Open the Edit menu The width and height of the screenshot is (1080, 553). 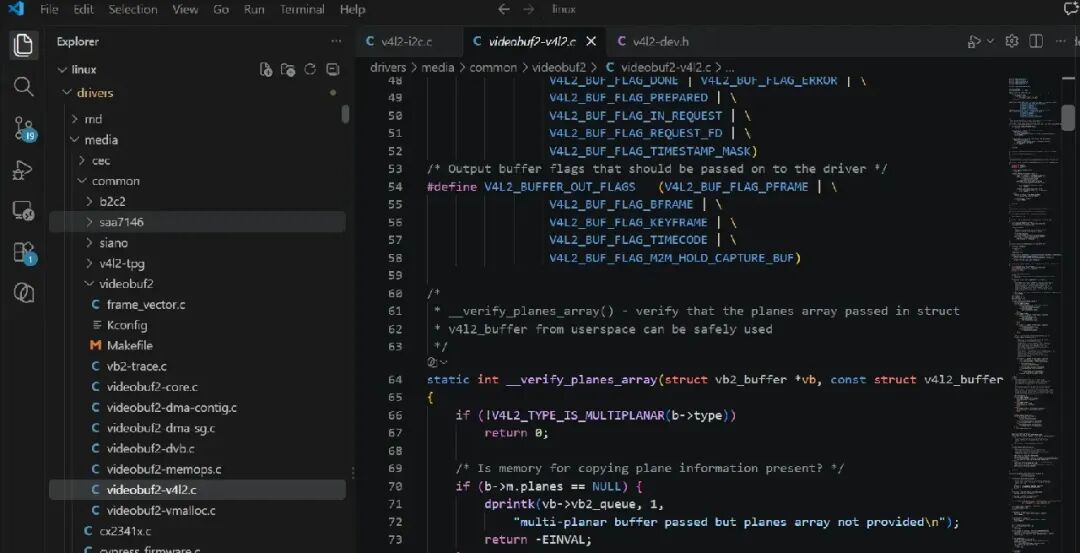coord(83,10)
